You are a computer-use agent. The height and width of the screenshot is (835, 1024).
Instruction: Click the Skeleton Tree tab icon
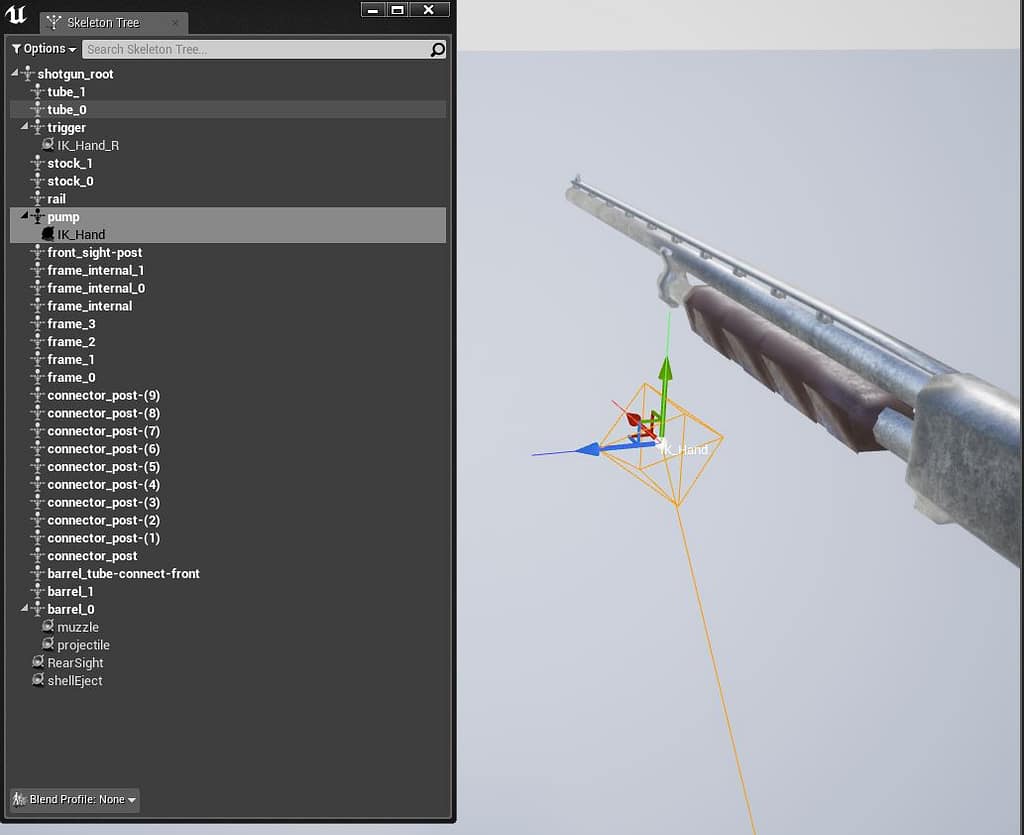[54, 23]
